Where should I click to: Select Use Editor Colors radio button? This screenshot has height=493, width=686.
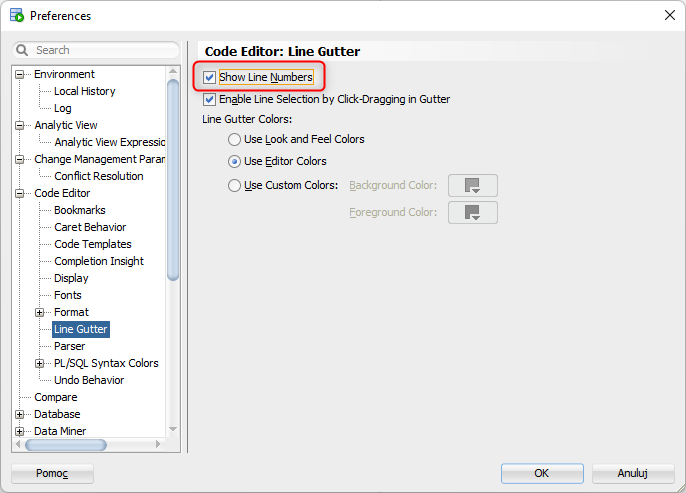point(235,162)
